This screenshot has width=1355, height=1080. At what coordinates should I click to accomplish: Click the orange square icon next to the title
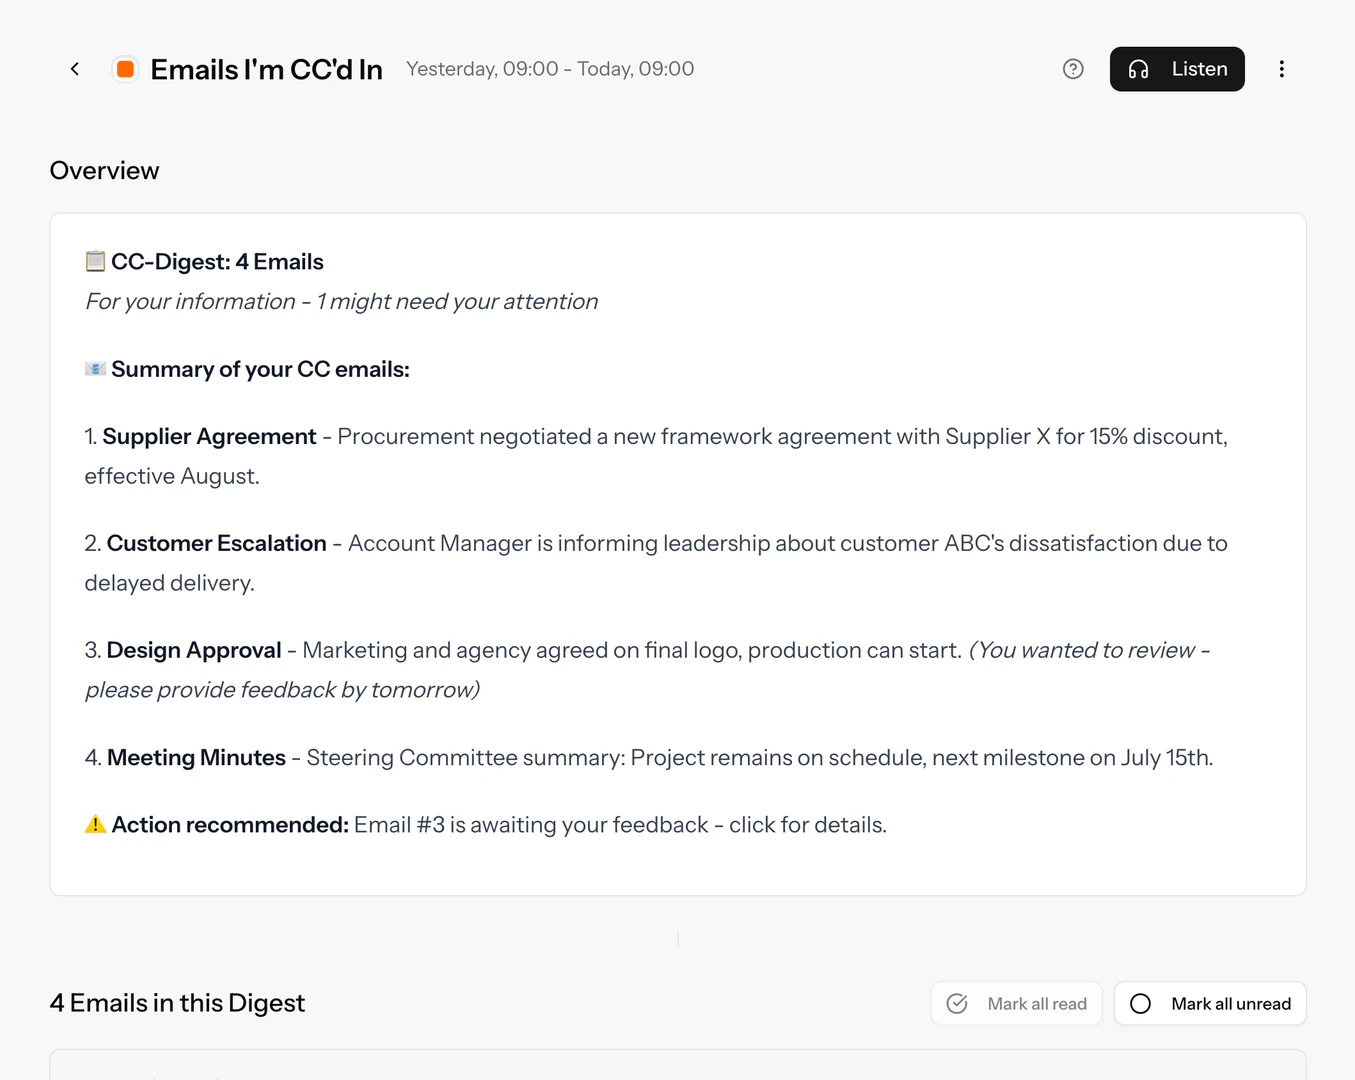(x=125, y=69)
